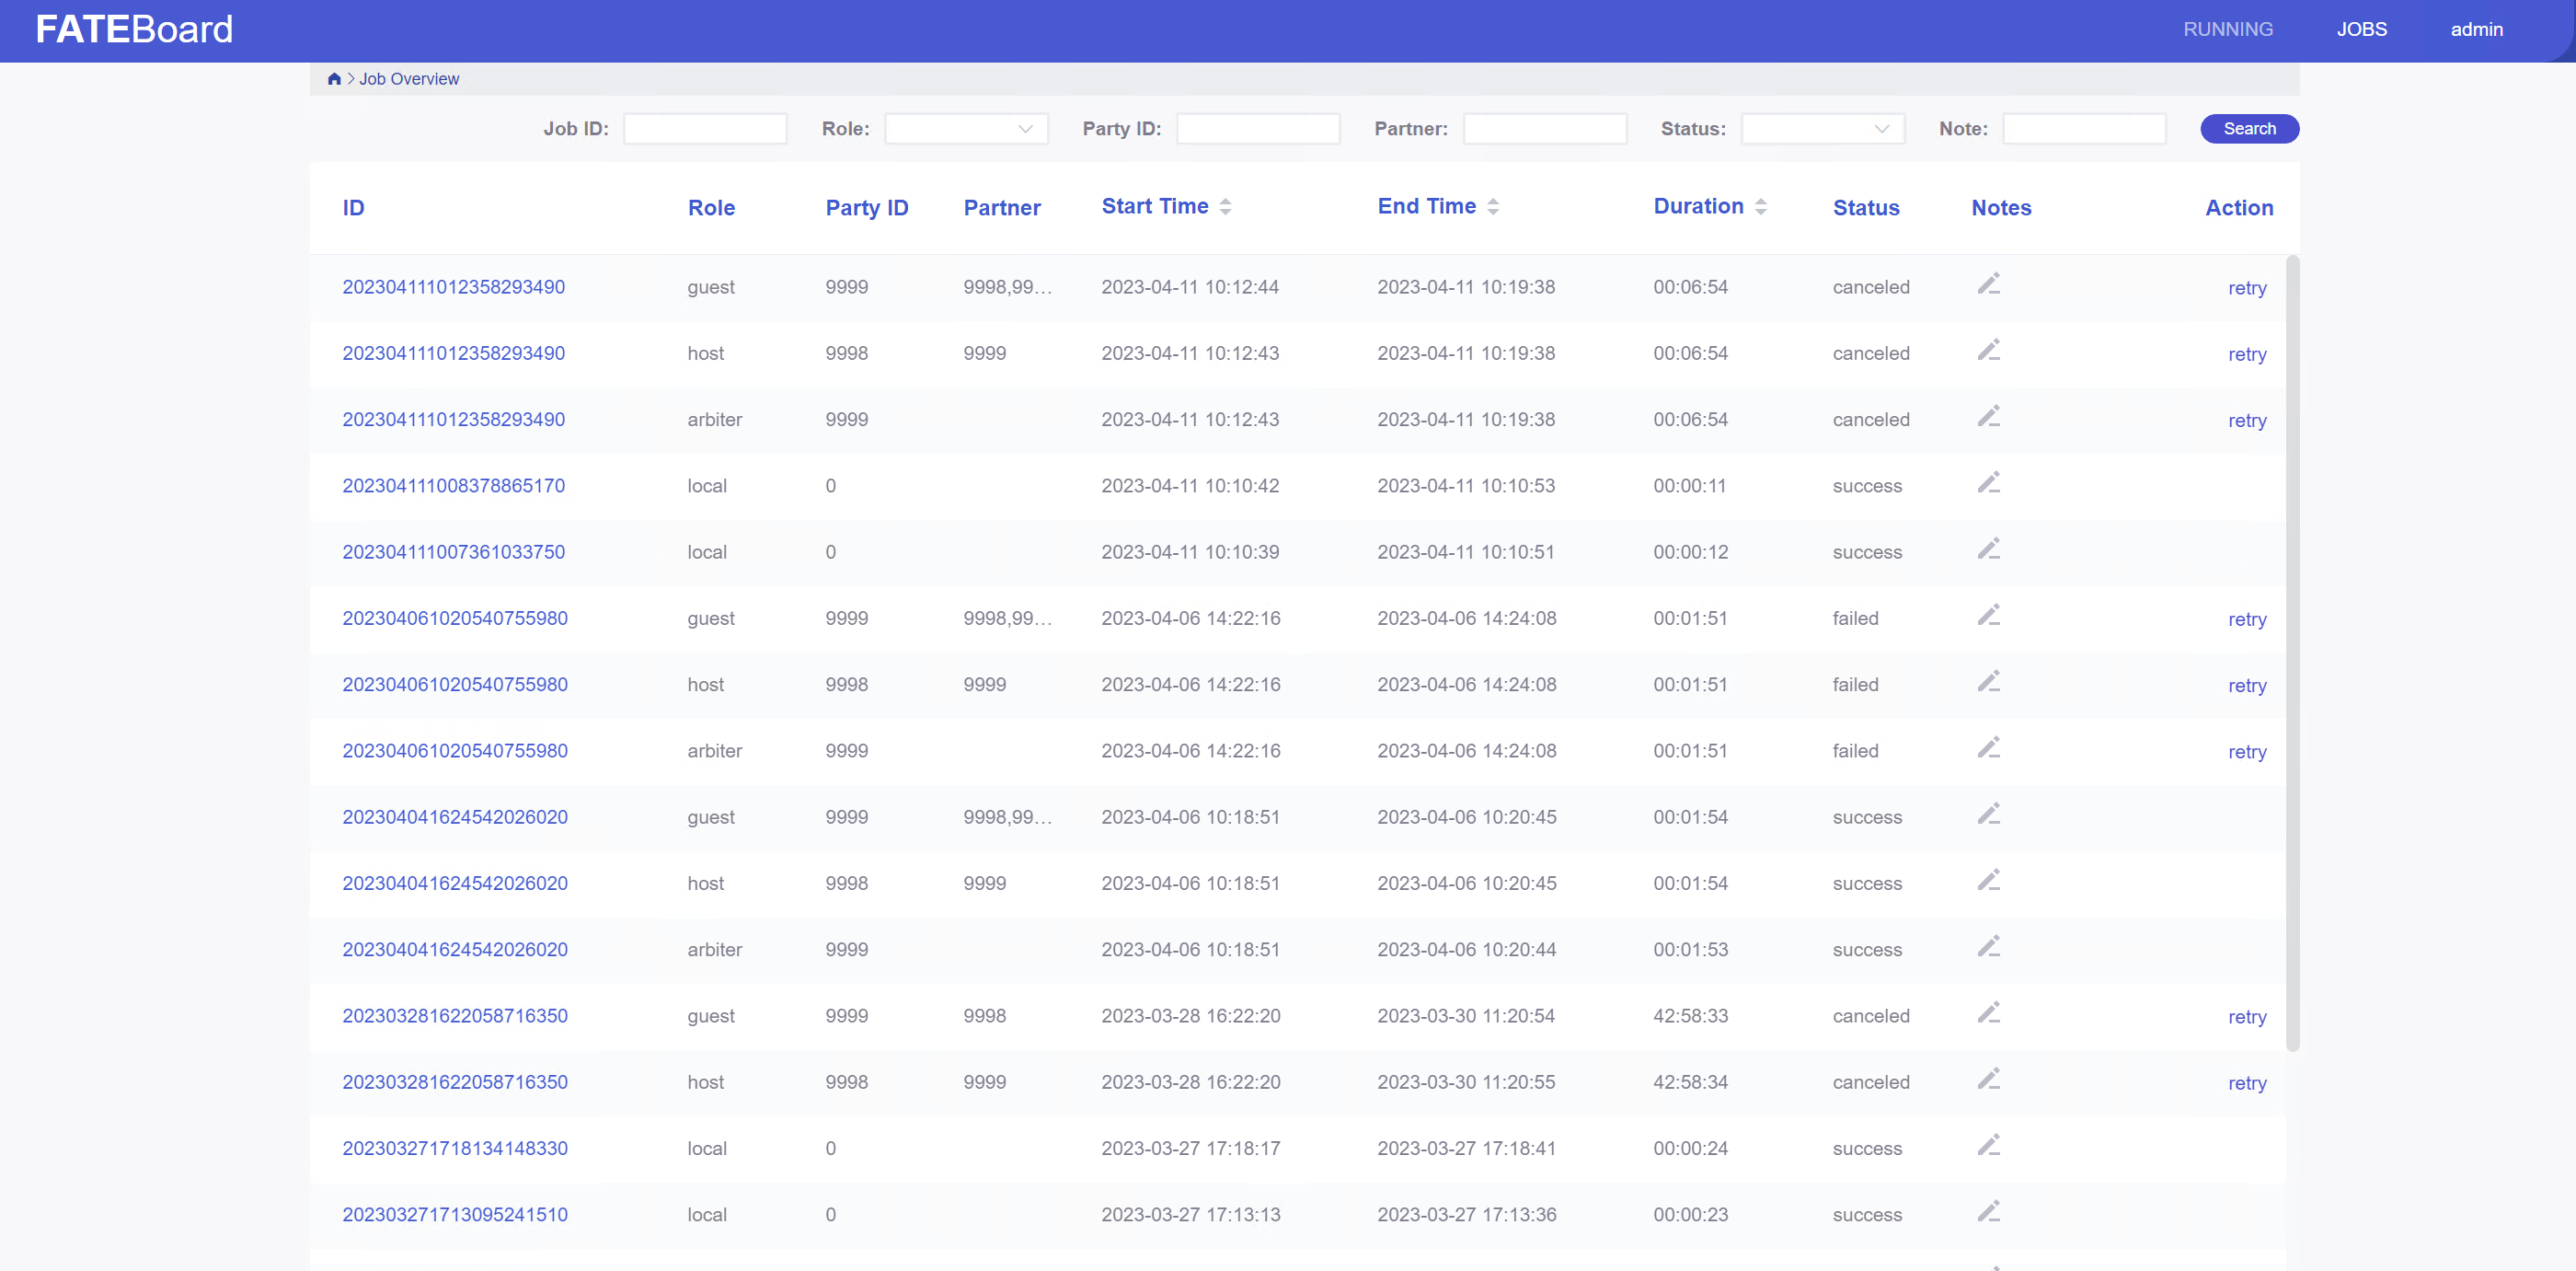Open the Role filter dropdown

pyautogui.click(x=966, y=129)
